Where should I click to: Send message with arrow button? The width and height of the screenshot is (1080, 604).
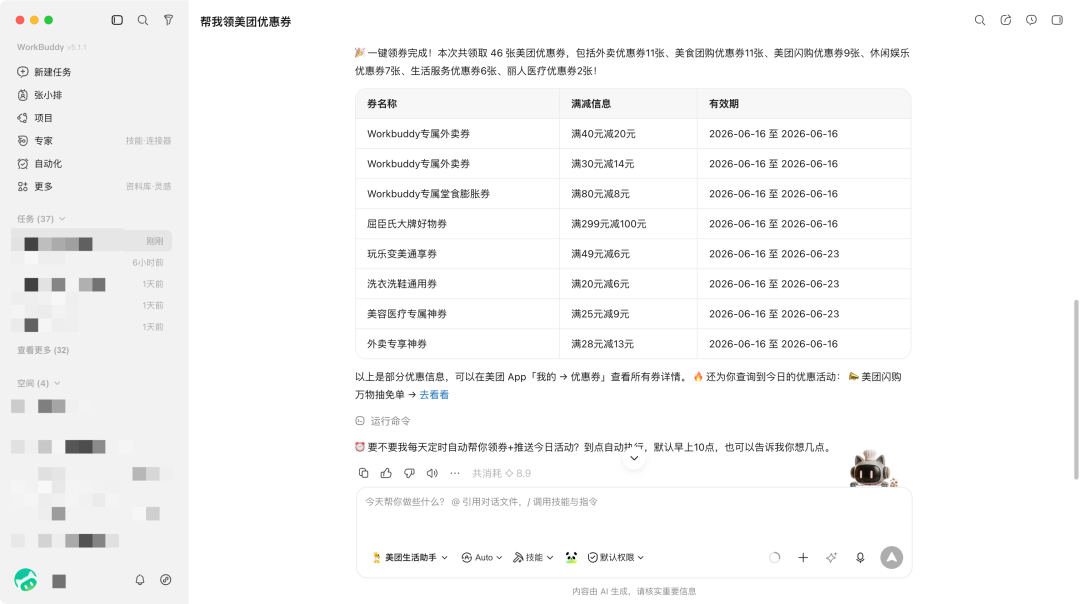point(891,557)
